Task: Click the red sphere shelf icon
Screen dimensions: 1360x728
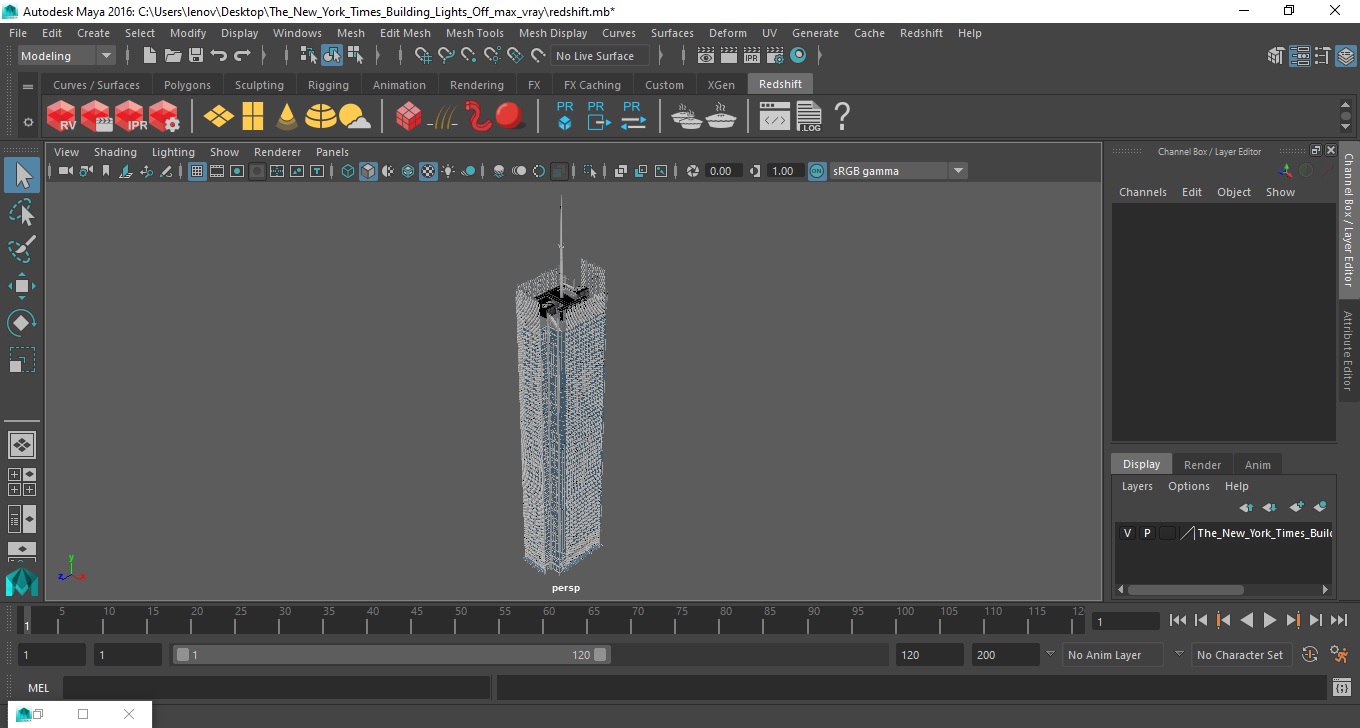Action: click(510, 117)
